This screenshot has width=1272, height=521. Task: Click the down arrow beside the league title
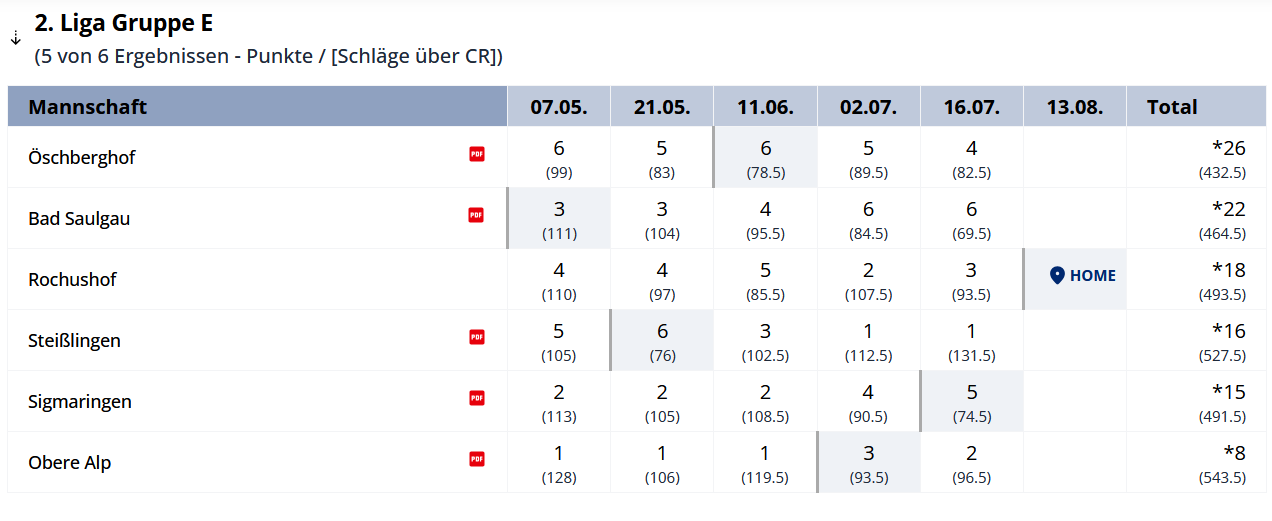tap(16, 38)
